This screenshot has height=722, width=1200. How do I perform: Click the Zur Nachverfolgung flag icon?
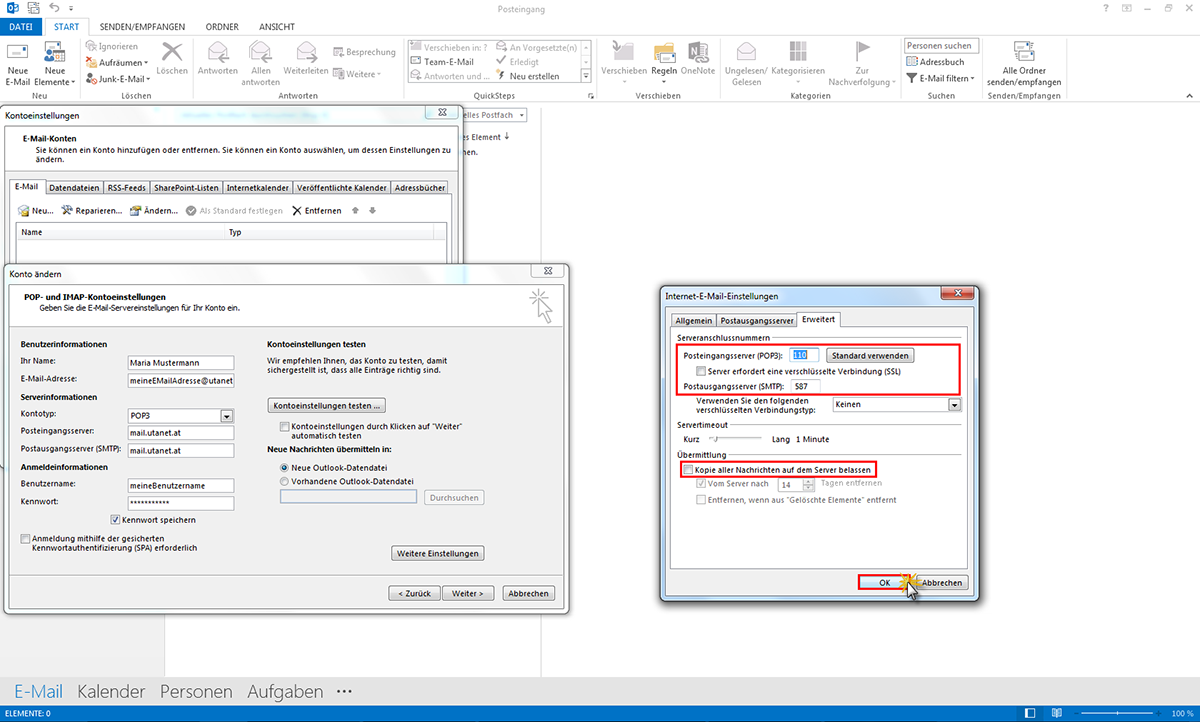pos(862,52)
